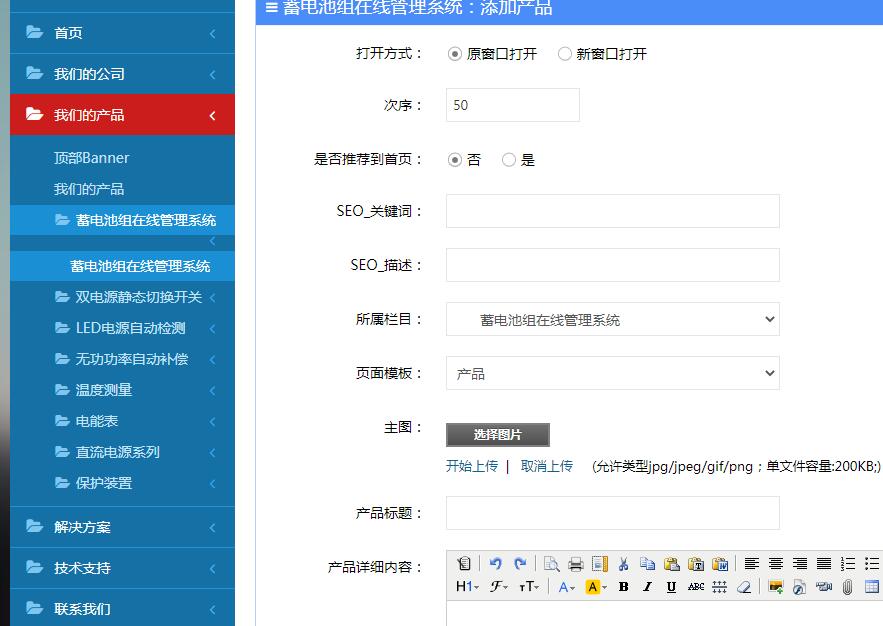
Task: Click the redo icon in editor toolbar
Action: (x=519, y=563)
